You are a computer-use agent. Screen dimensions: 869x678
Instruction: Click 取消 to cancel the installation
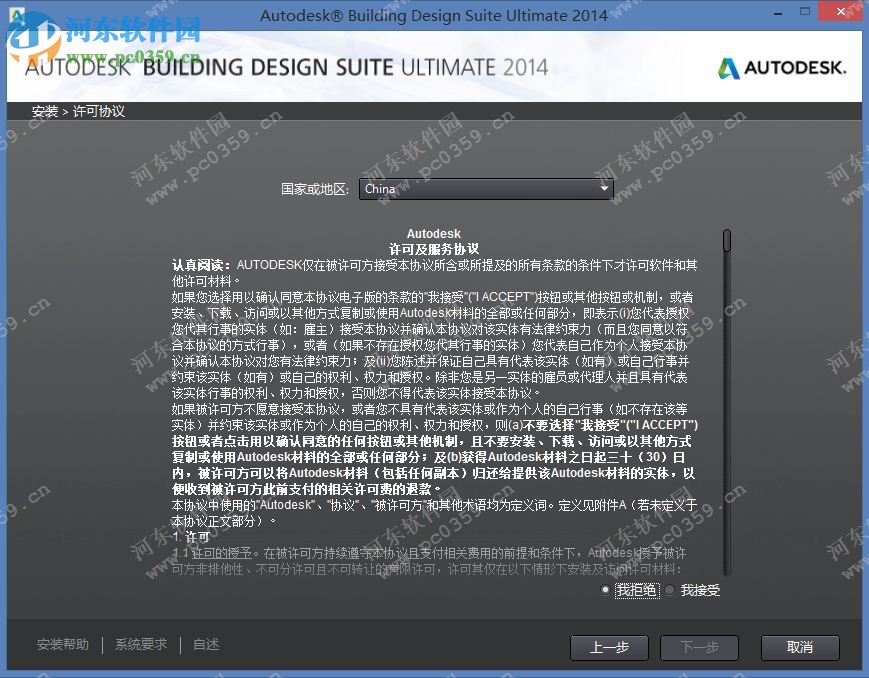tap(800, 648)
